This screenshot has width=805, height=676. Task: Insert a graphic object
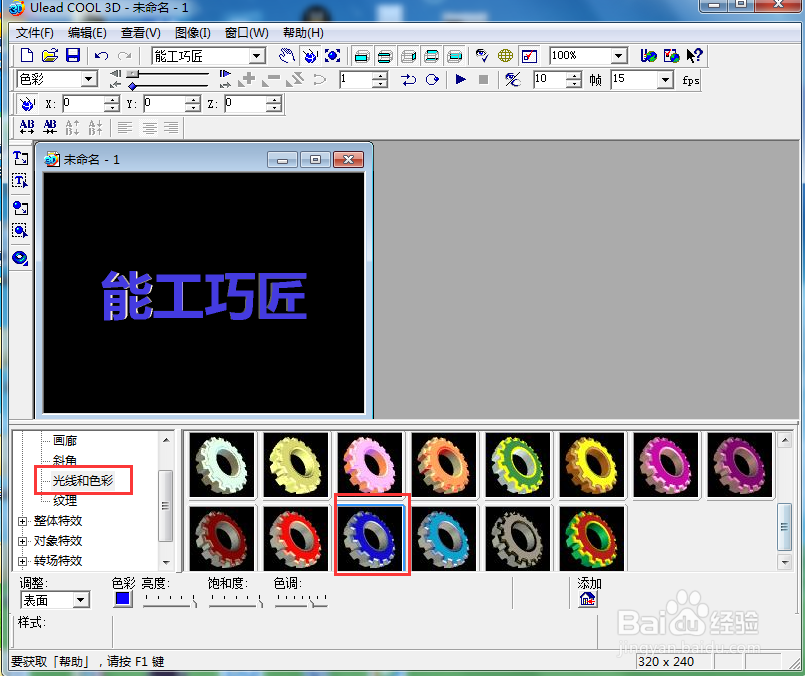click(x=20, y=208)
